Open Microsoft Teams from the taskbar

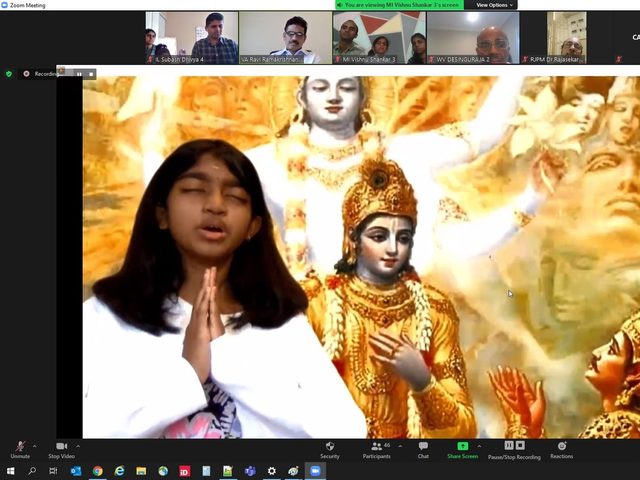tap(250, 471)
